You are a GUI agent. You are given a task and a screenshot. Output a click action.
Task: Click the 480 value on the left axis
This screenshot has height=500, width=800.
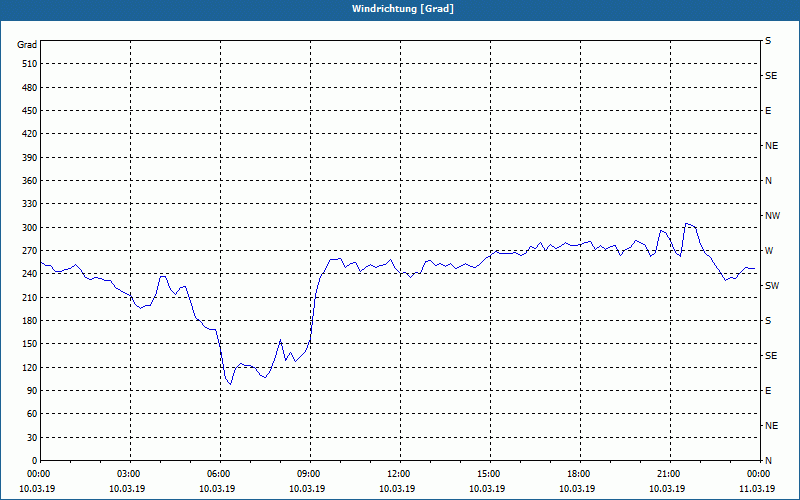click(x=29, y=87)
